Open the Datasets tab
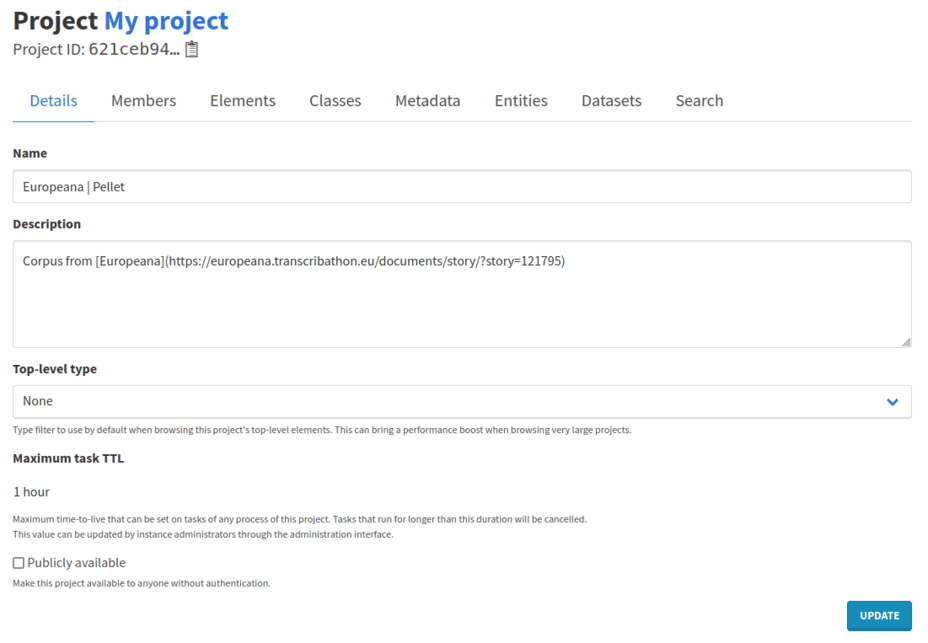 [611, 101]
